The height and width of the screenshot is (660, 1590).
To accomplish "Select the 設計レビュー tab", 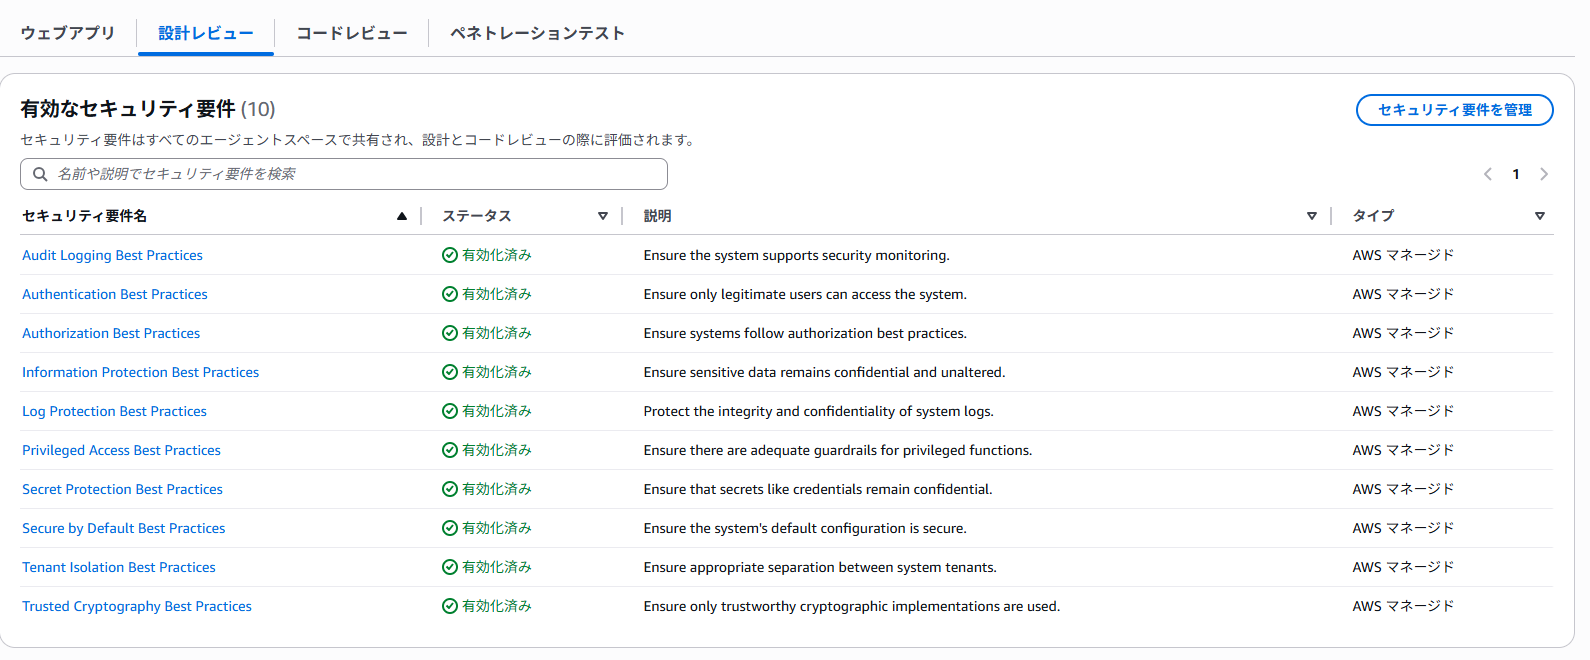I will (206, 33).
